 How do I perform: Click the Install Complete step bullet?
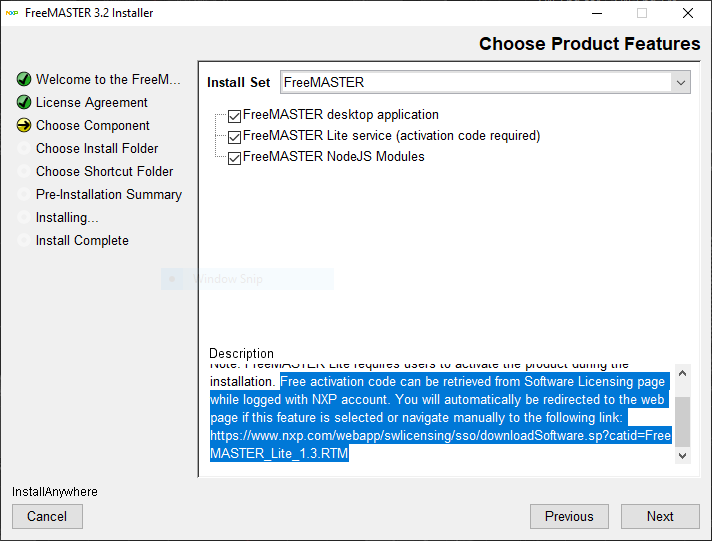pos(24,240)
